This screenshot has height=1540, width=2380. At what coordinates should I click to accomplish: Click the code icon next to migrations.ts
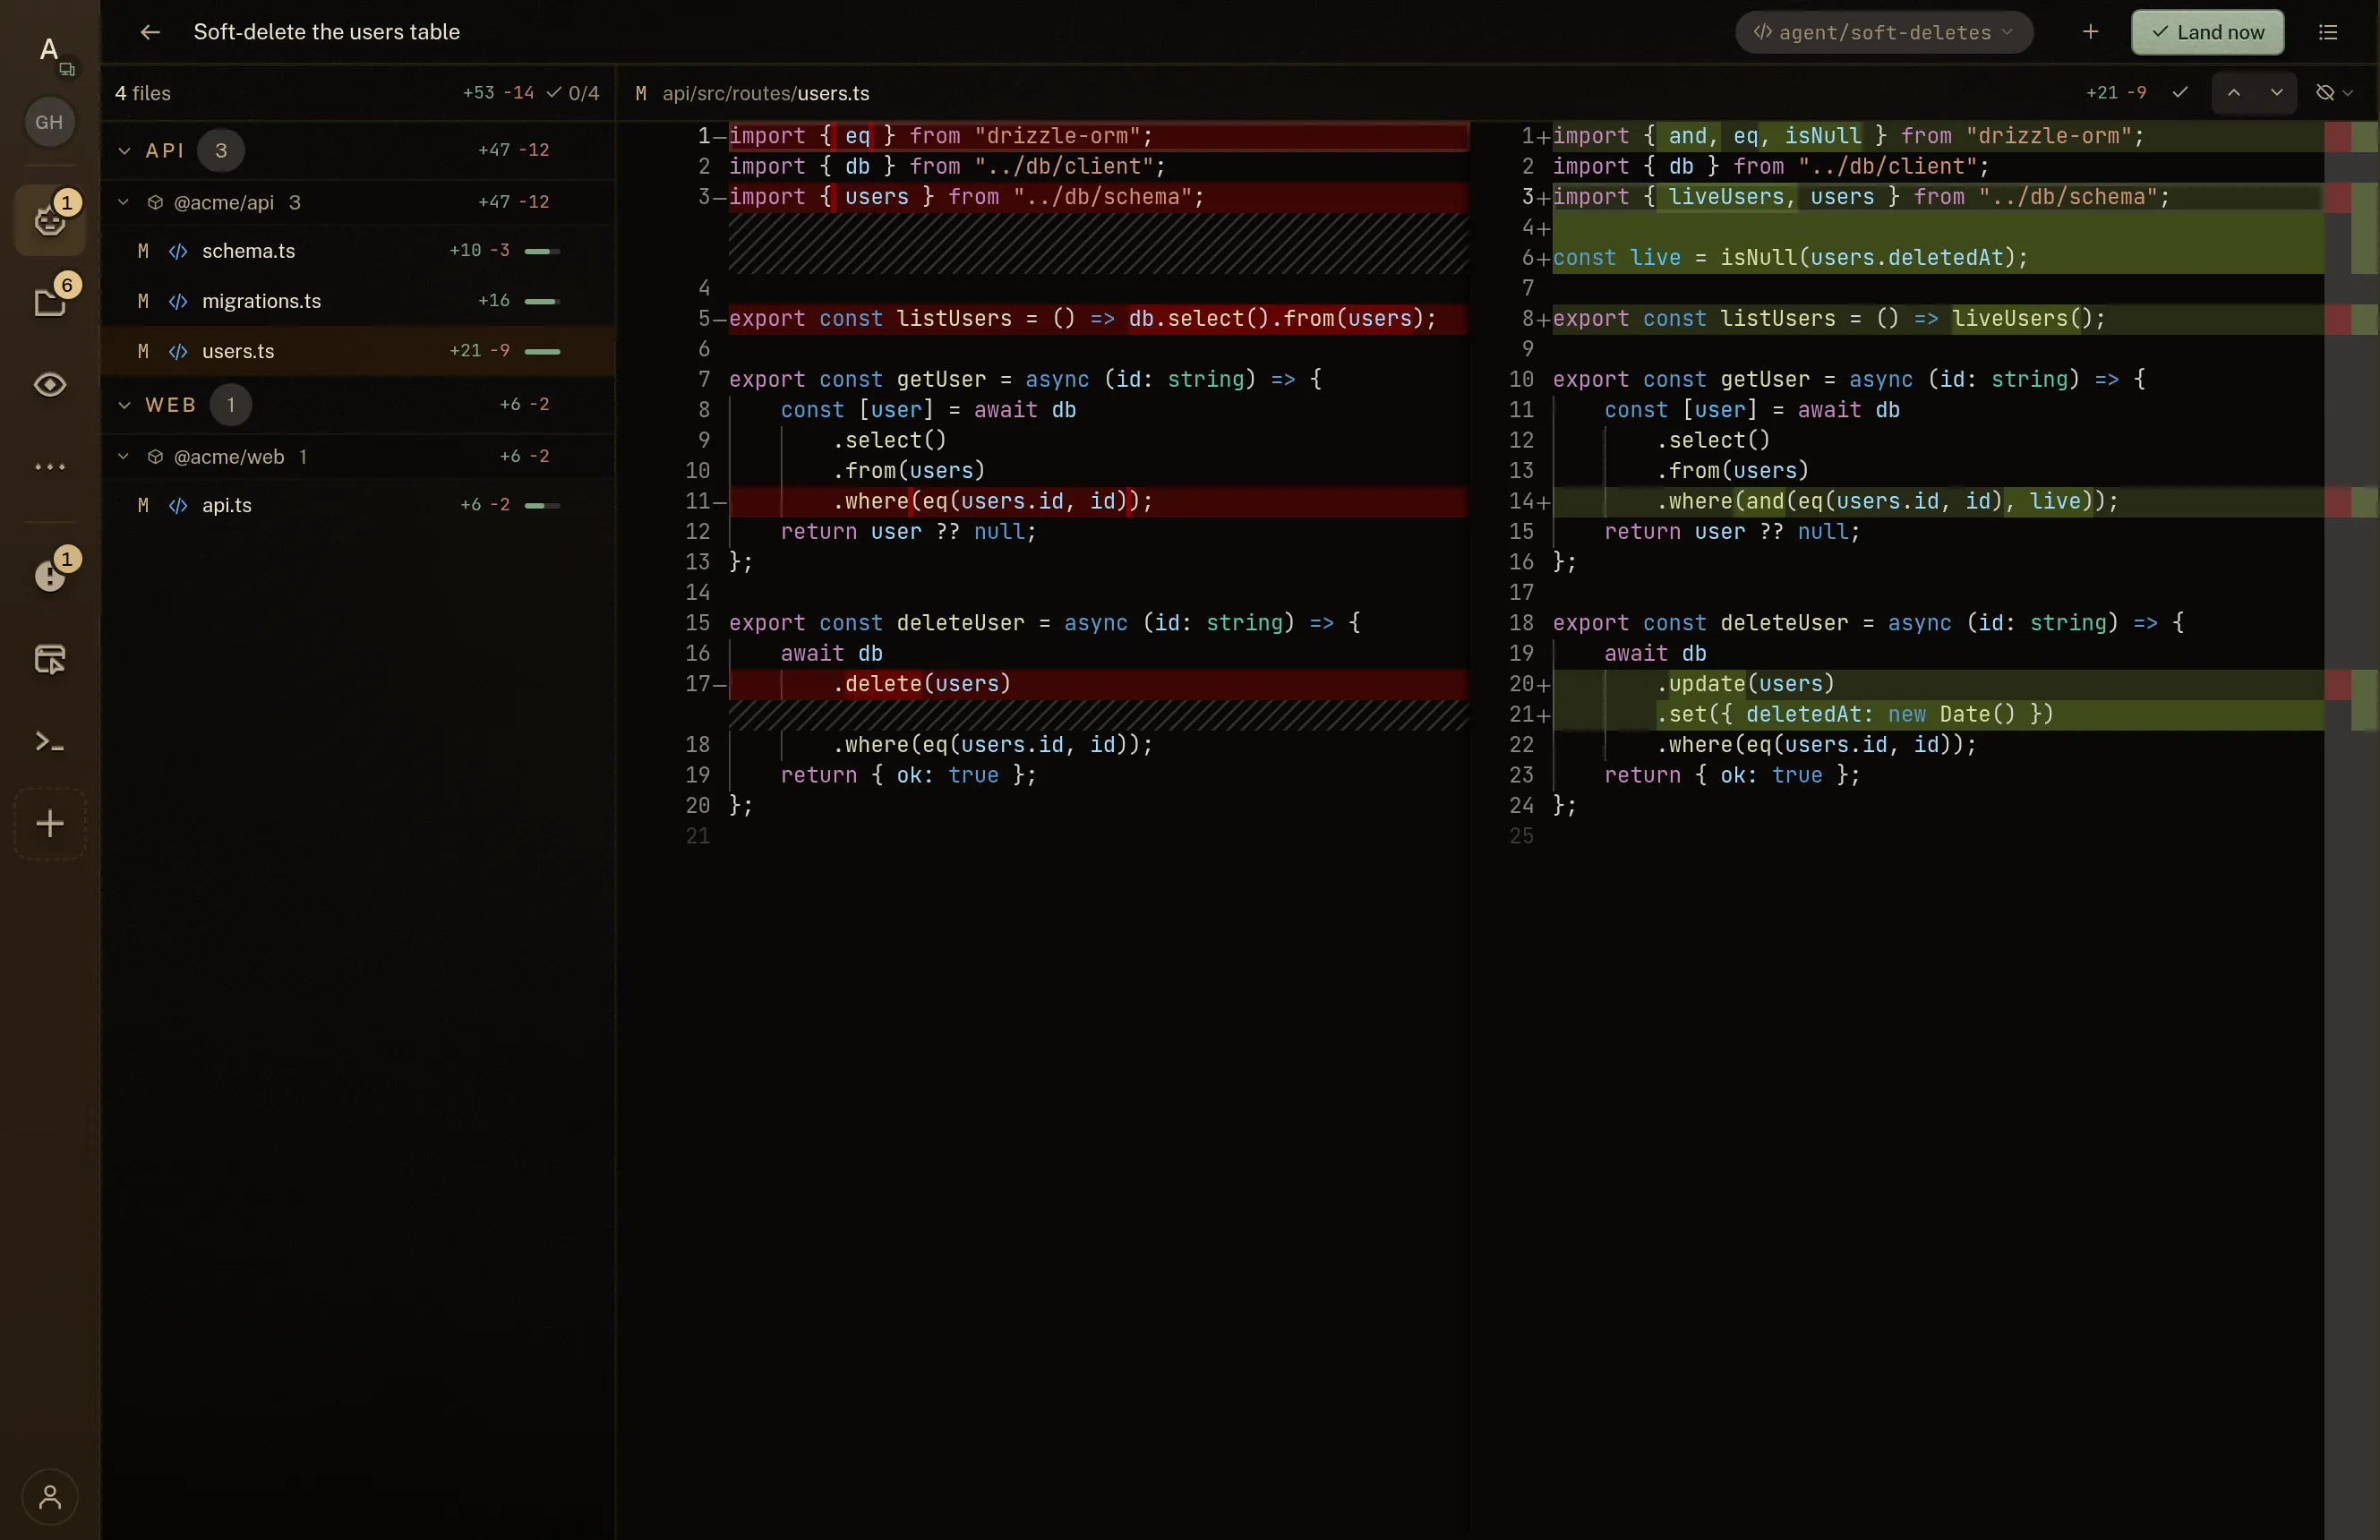178,301
